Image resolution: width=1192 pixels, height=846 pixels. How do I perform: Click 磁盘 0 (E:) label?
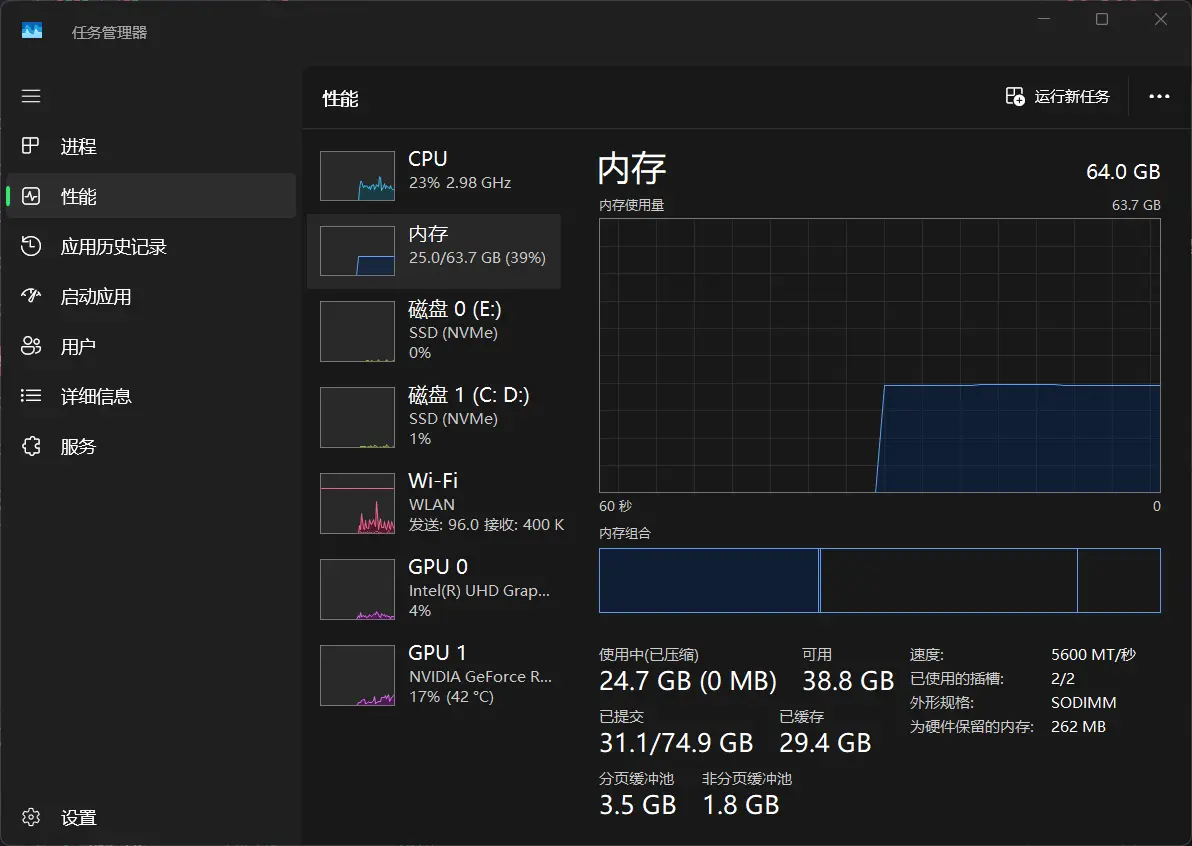[455, 309]
